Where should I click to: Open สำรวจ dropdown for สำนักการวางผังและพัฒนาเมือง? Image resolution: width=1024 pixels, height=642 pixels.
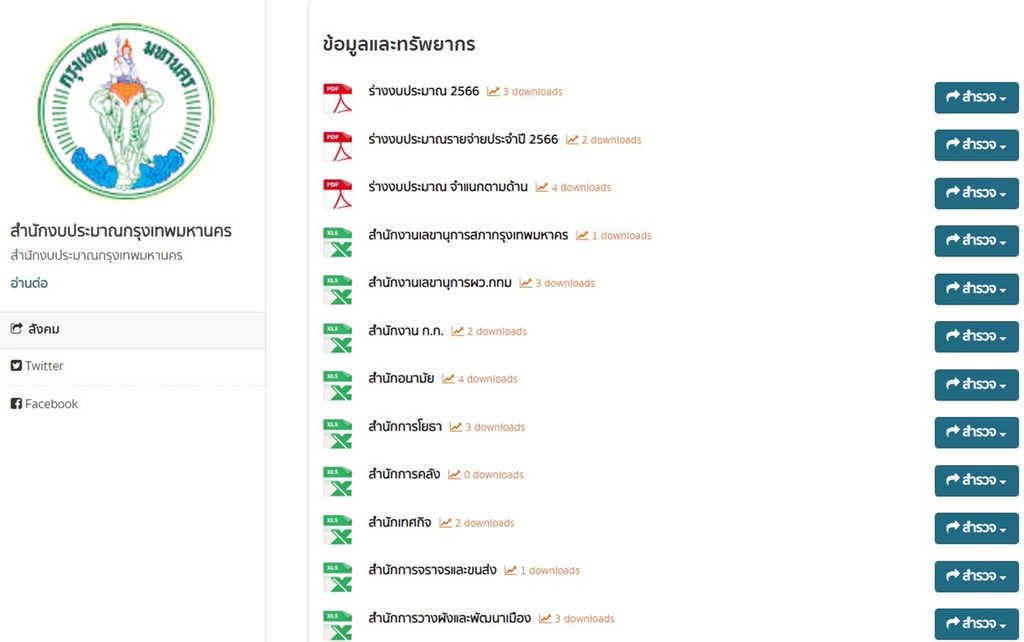pyautogui.click(x=976, y=624)
